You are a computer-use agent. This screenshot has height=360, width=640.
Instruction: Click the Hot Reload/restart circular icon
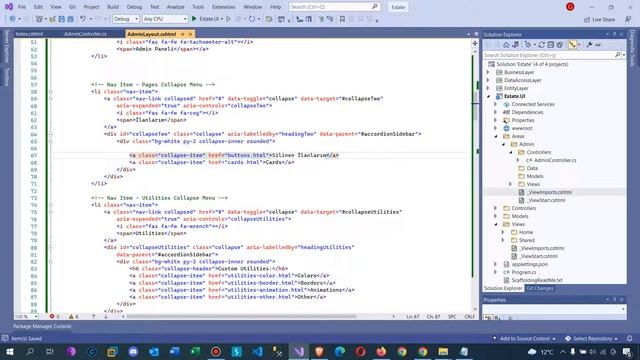point(252,19)
